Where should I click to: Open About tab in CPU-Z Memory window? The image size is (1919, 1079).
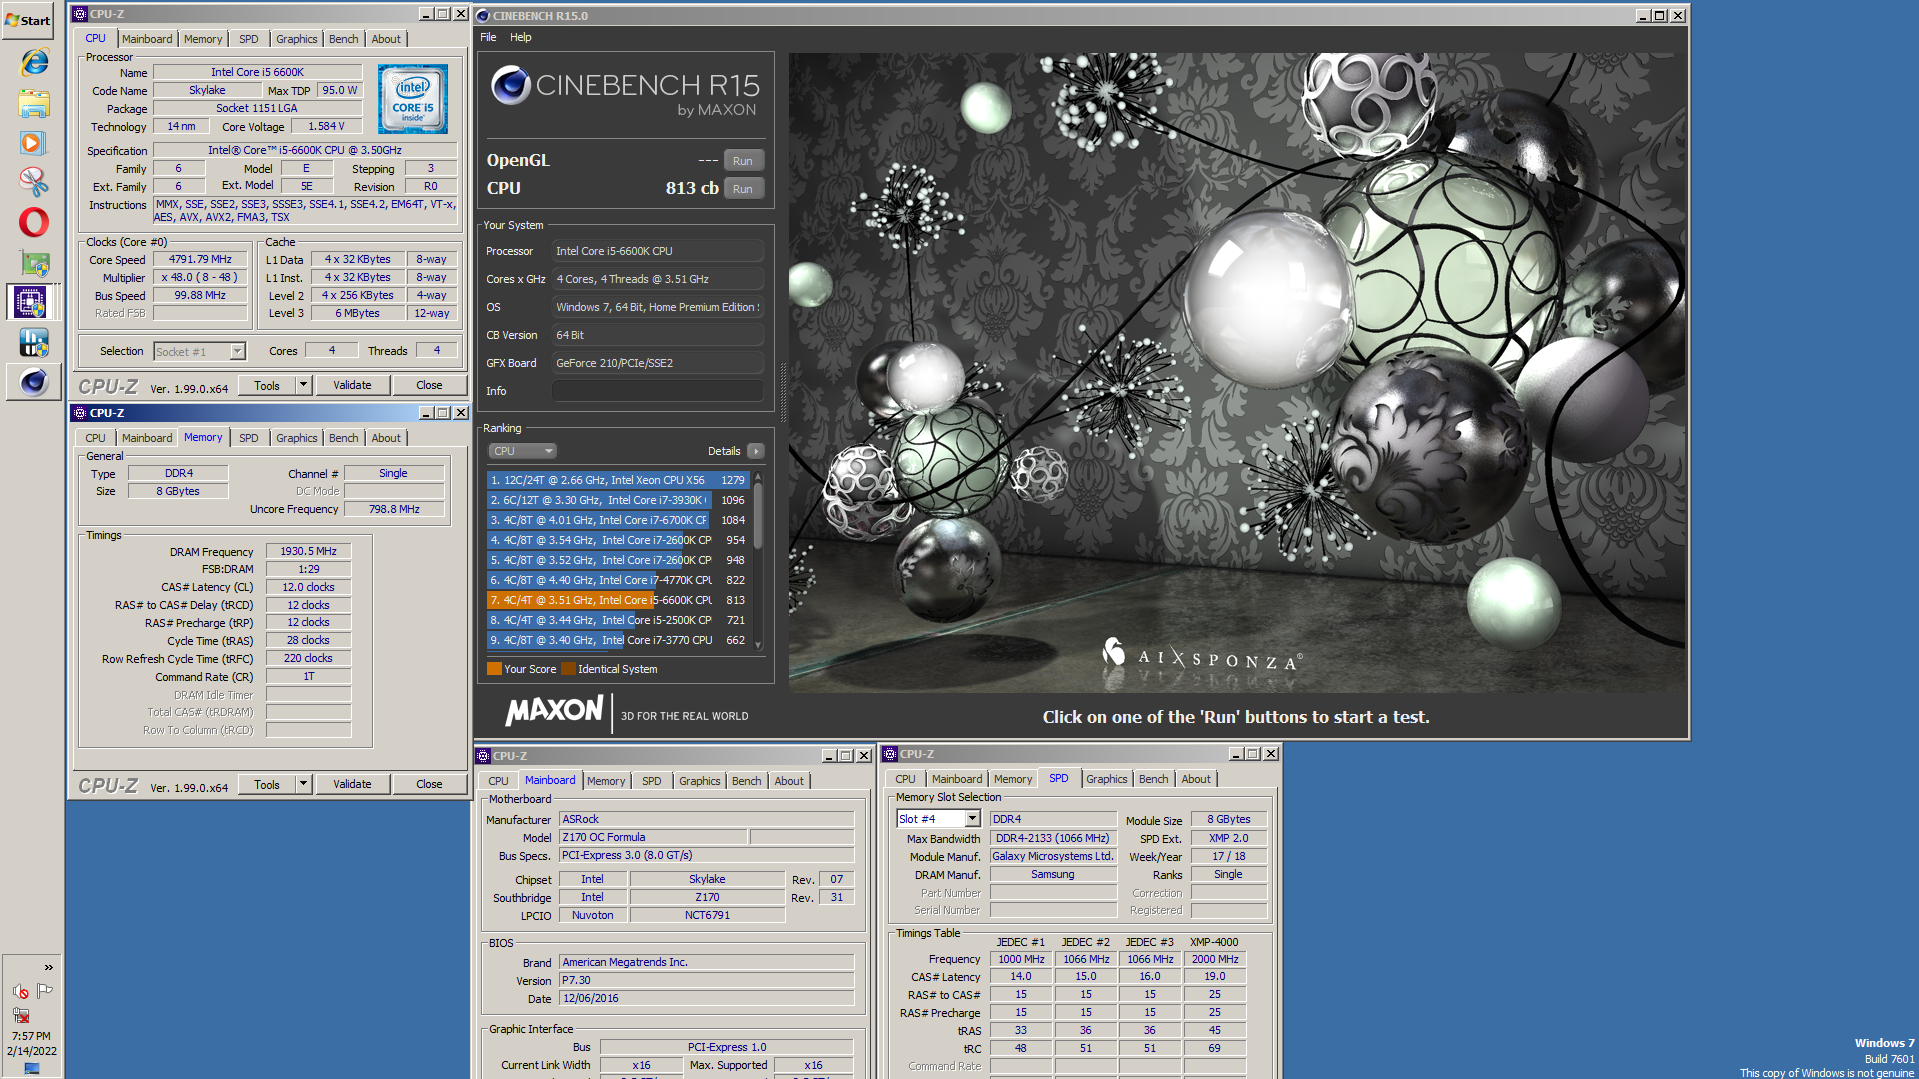386,438
